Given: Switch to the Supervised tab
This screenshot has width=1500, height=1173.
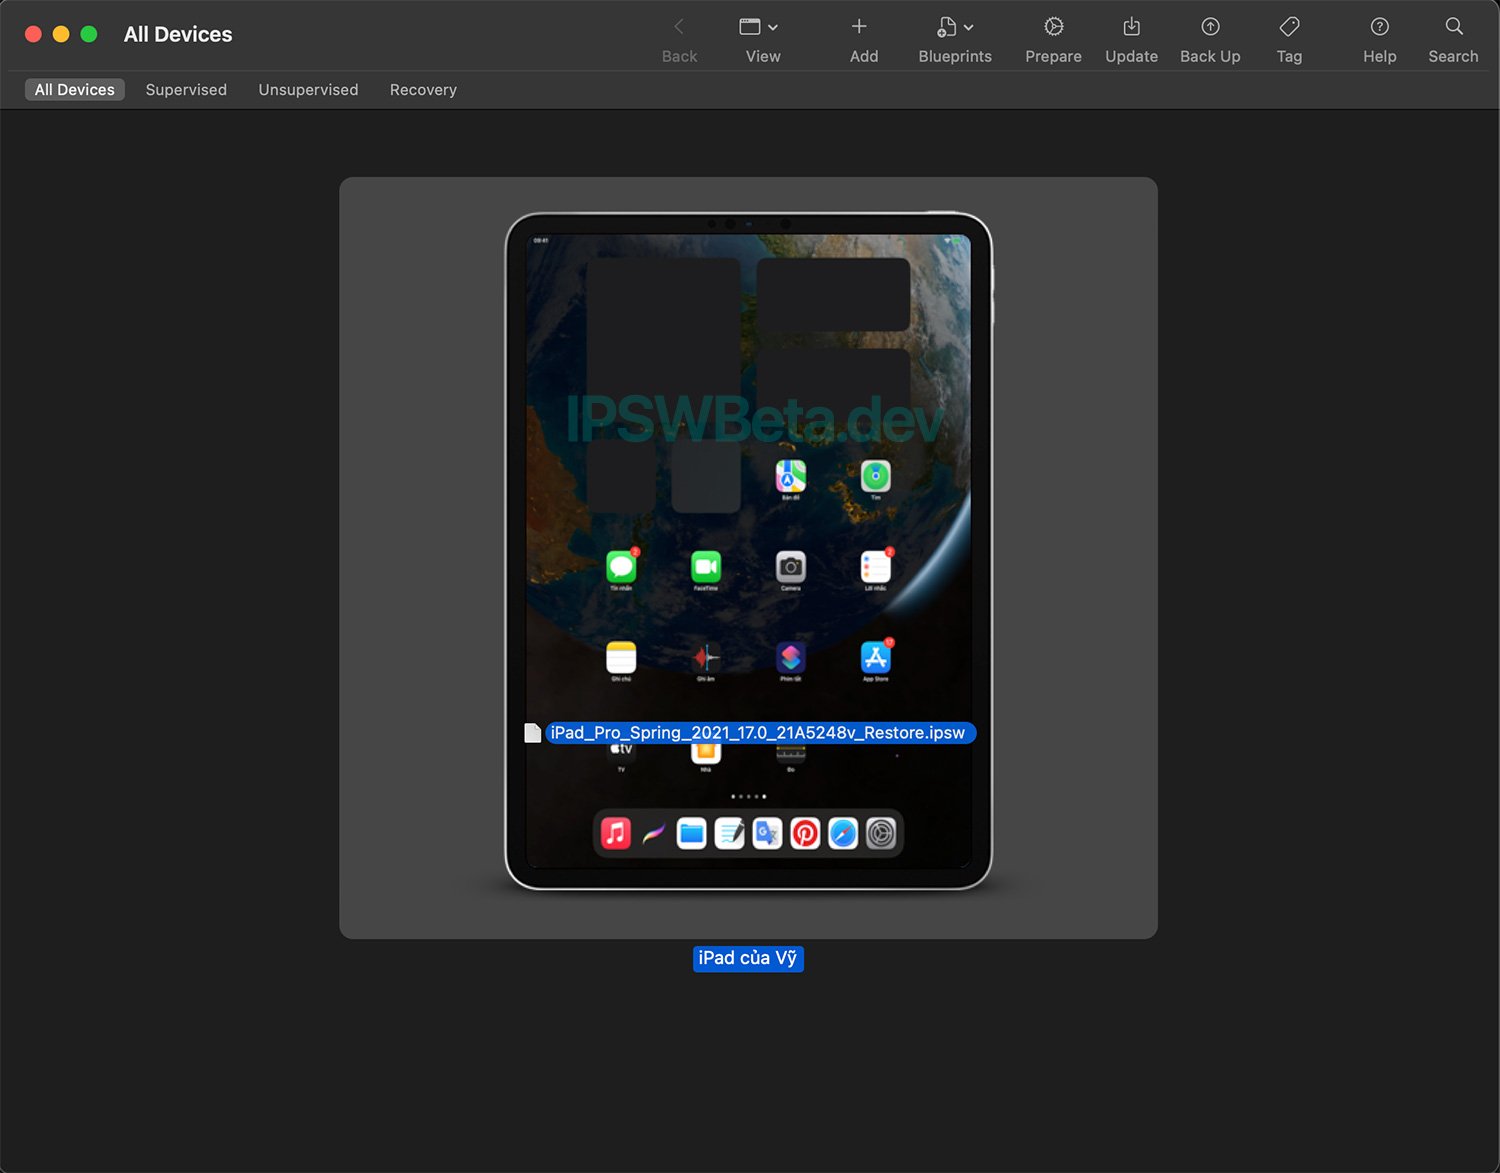Looking at the screenshot, I should 186,90.
